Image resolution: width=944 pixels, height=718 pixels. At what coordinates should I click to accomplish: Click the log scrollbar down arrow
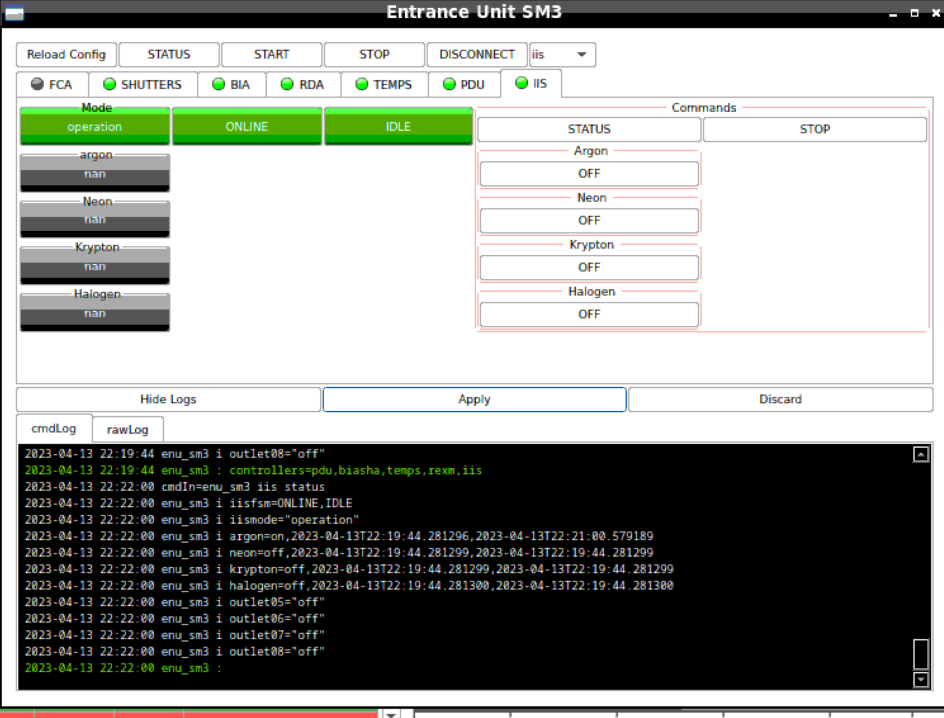coord(921,680)
